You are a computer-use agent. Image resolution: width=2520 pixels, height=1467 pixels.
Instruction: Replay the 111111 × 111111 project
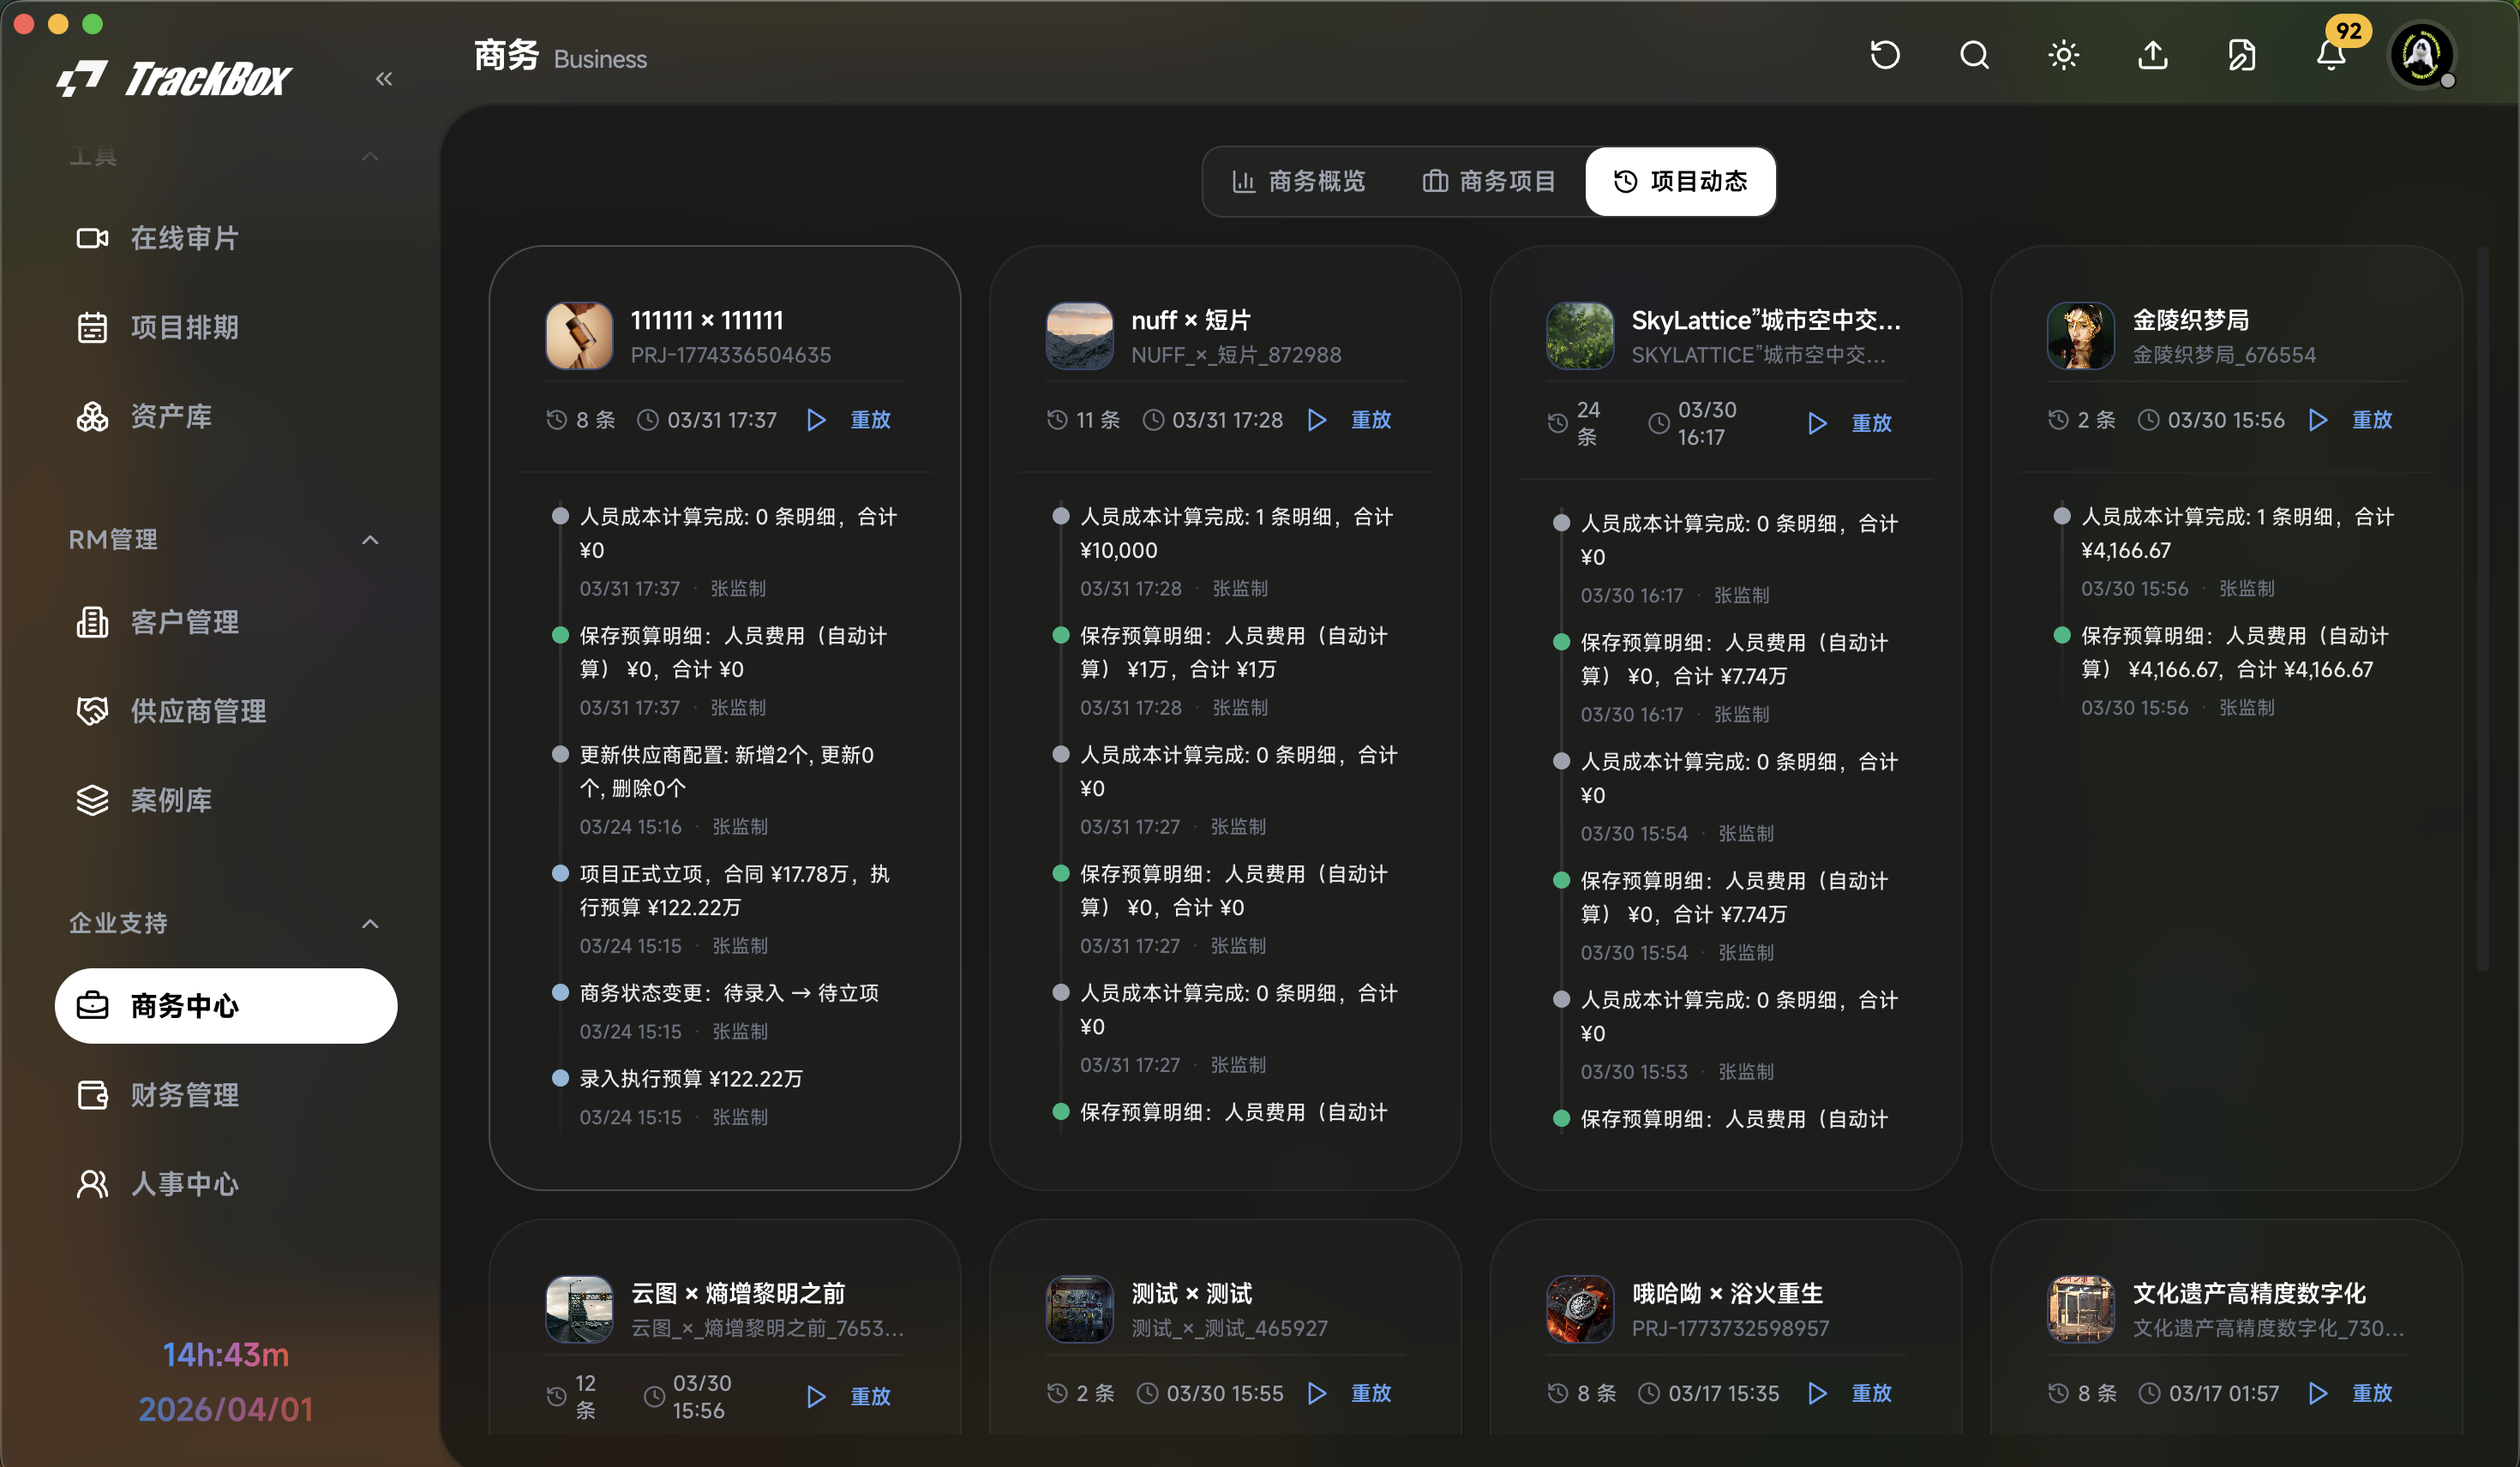coord(849,420)
